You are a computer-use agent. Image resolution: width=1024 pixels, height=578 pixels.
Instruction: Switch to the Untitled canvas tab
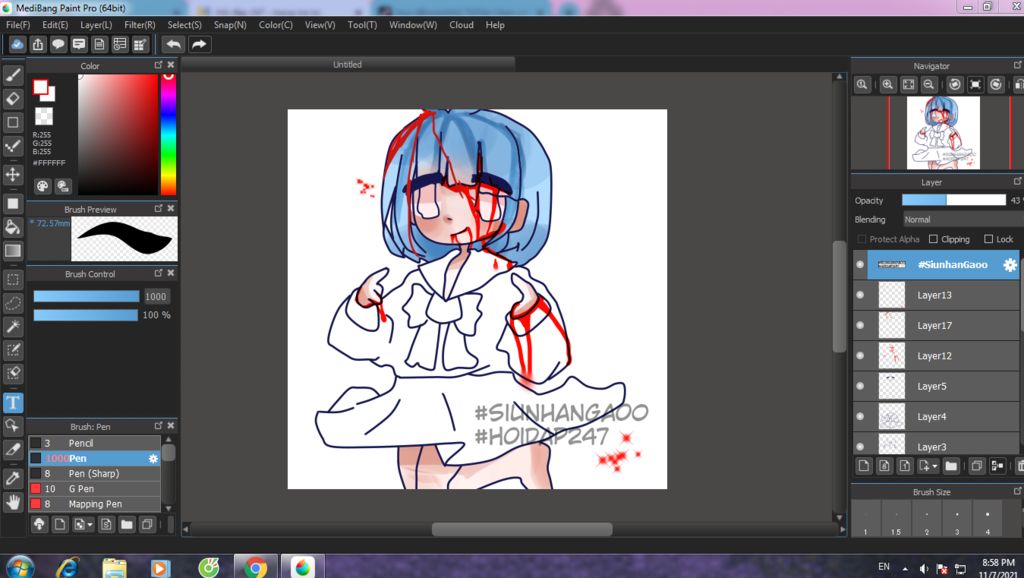(x=347, y=64)
